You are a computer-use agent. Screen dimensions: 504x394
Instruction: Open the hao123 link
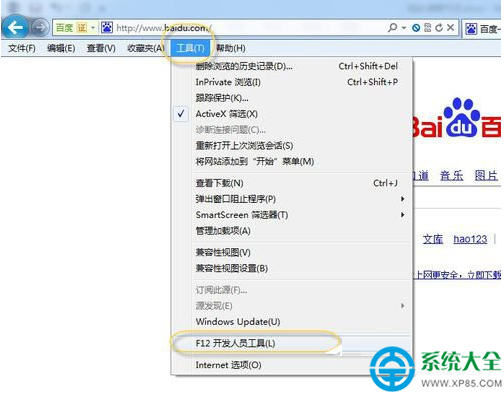click(470, 239)
